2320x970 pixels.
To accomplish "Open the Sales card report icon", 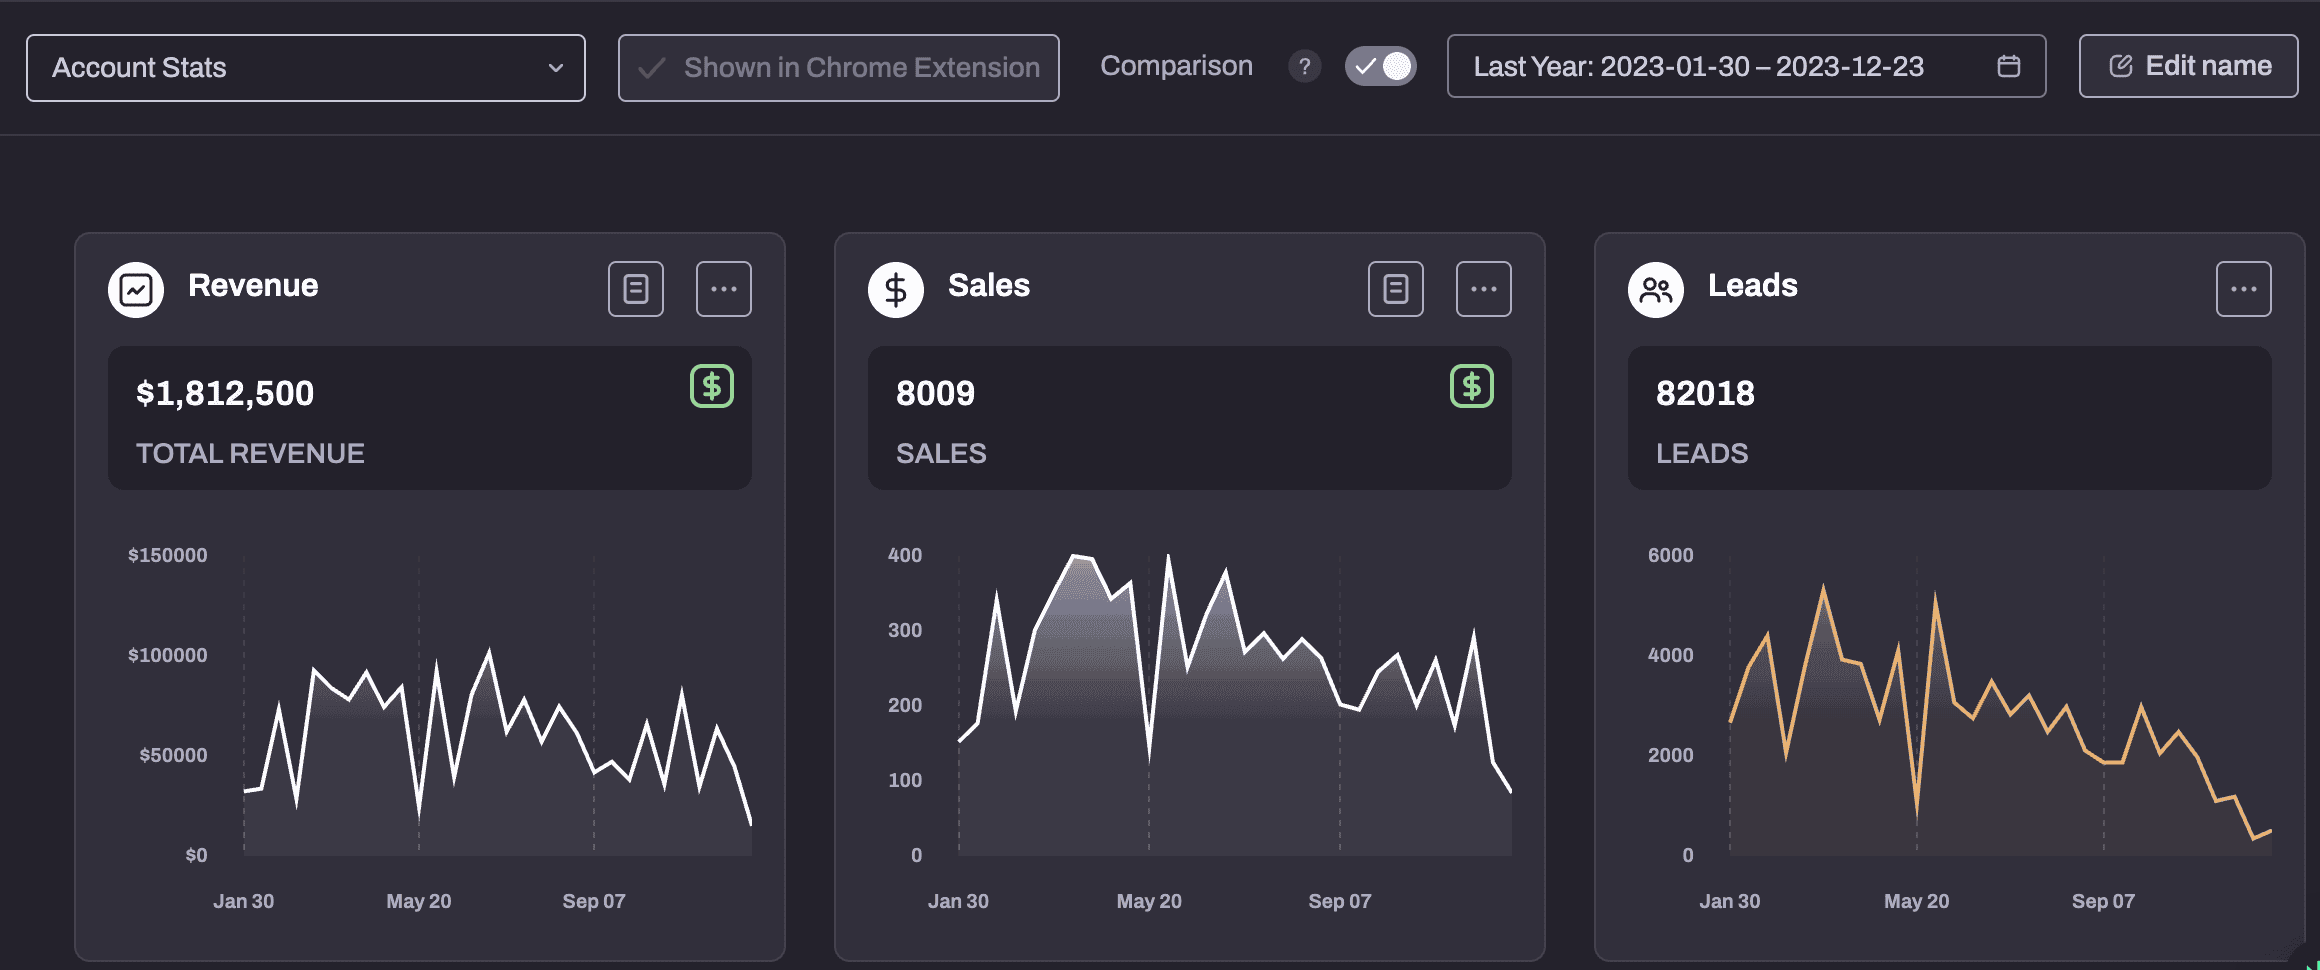I will 1396,290.
